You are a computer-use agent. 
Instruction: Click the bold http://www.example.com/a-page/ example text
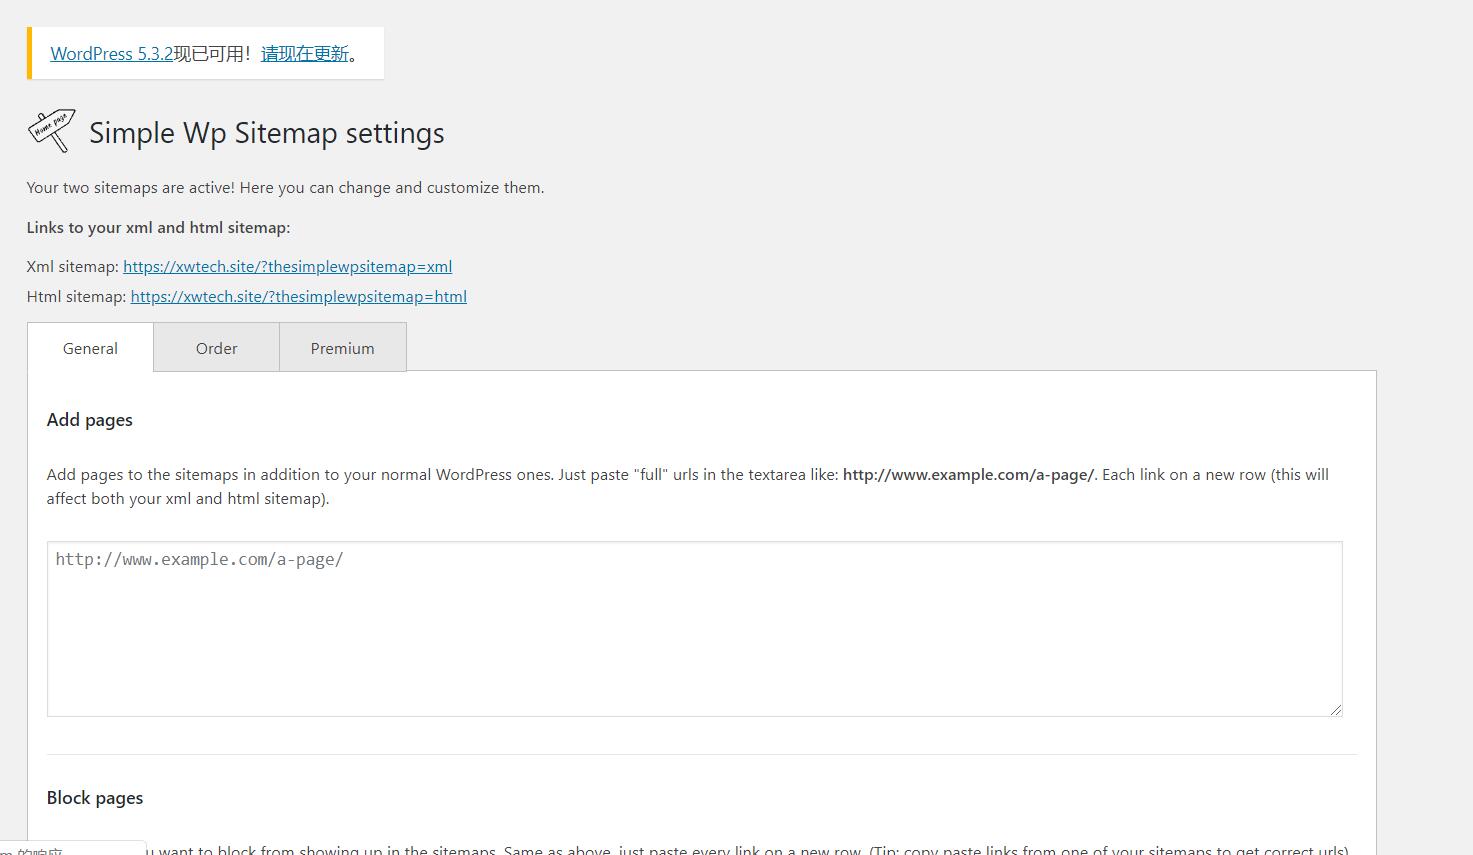(x=969, y=475)
